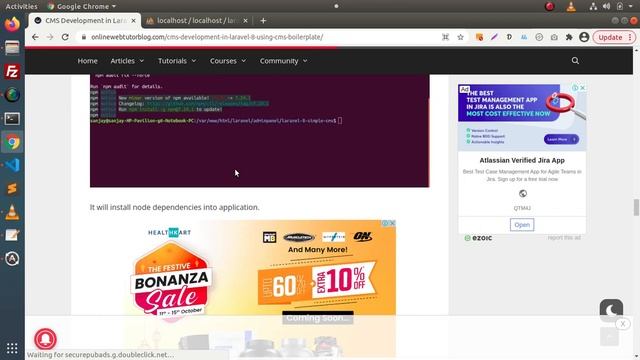
Task: Expand the Tutorials dropdown menu
Action: pyautogui.click(x=177, y=61)
